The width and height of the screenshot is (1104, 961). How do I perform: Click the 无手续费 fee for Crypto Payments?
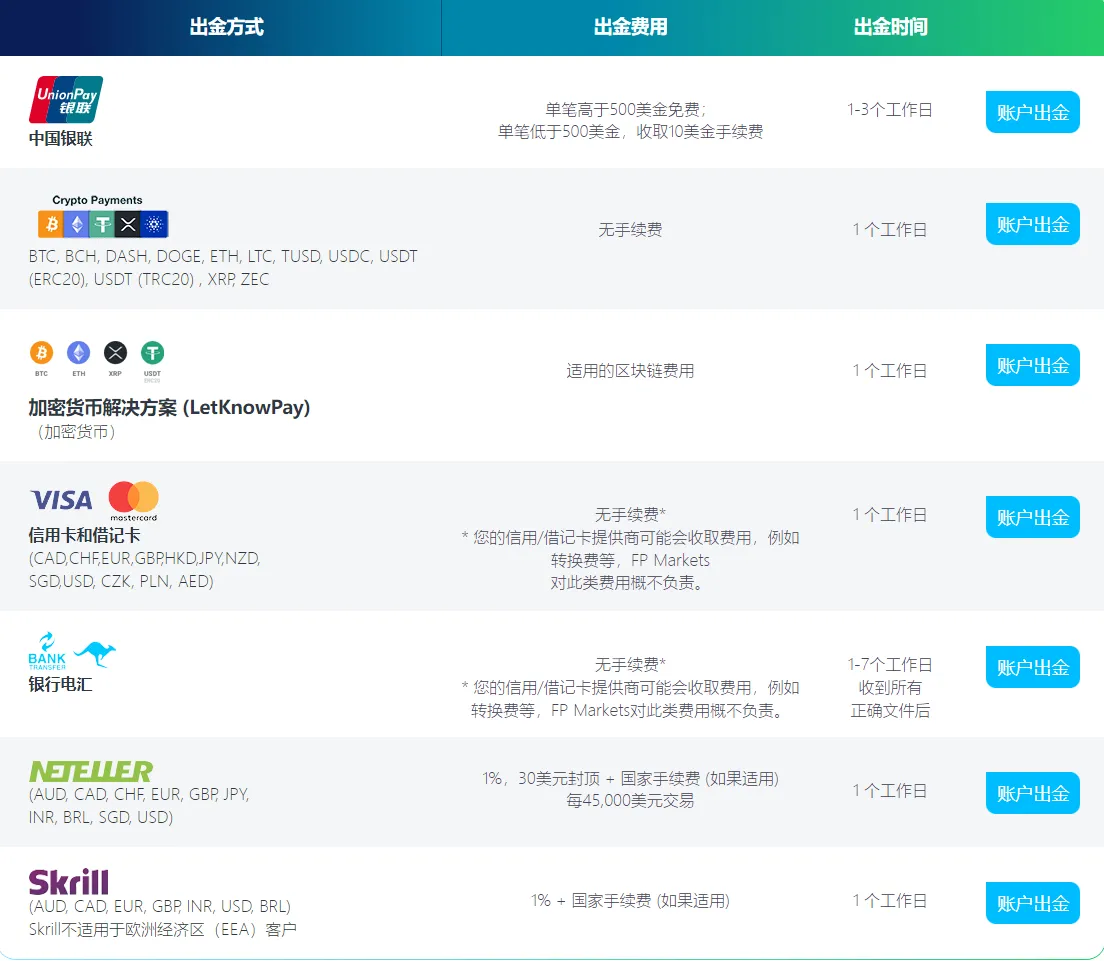tap(630, 230)
